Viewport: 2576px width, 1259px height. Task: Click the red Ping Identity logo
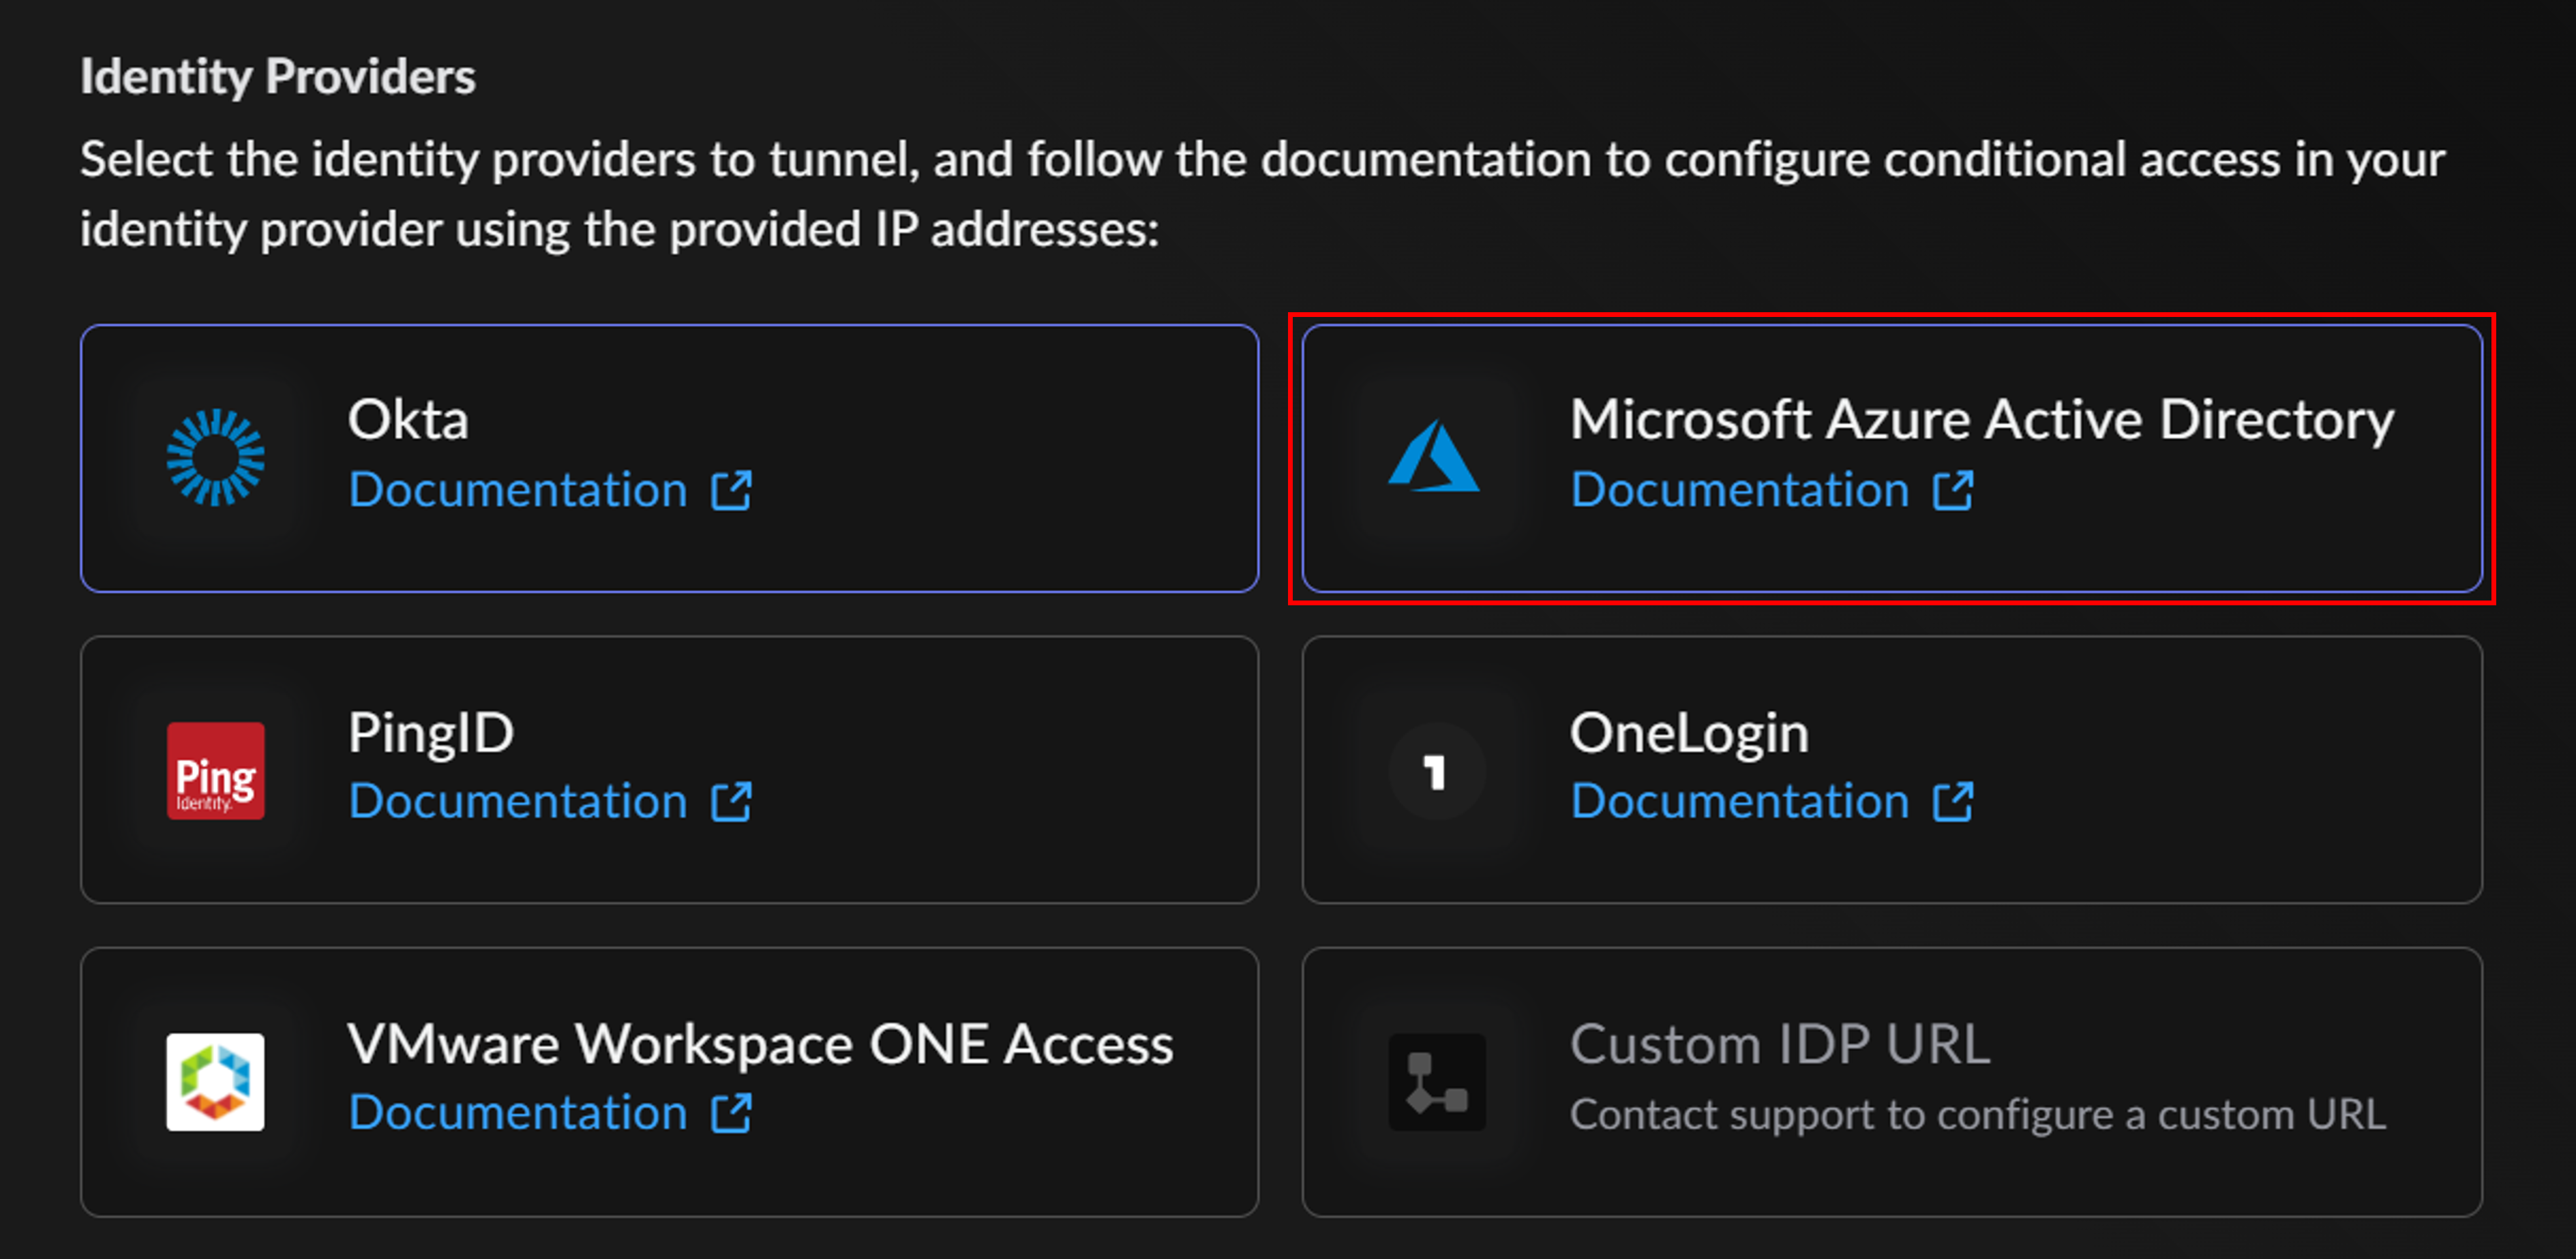pos(215,770)
